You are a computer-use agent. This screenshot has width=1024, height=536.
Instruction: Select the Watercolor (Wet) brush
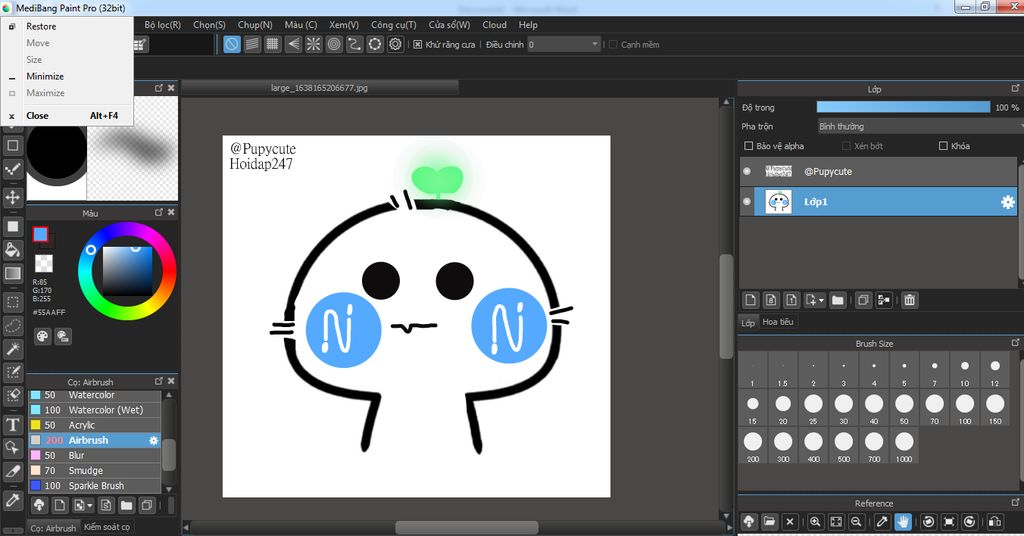coord(95,410)
